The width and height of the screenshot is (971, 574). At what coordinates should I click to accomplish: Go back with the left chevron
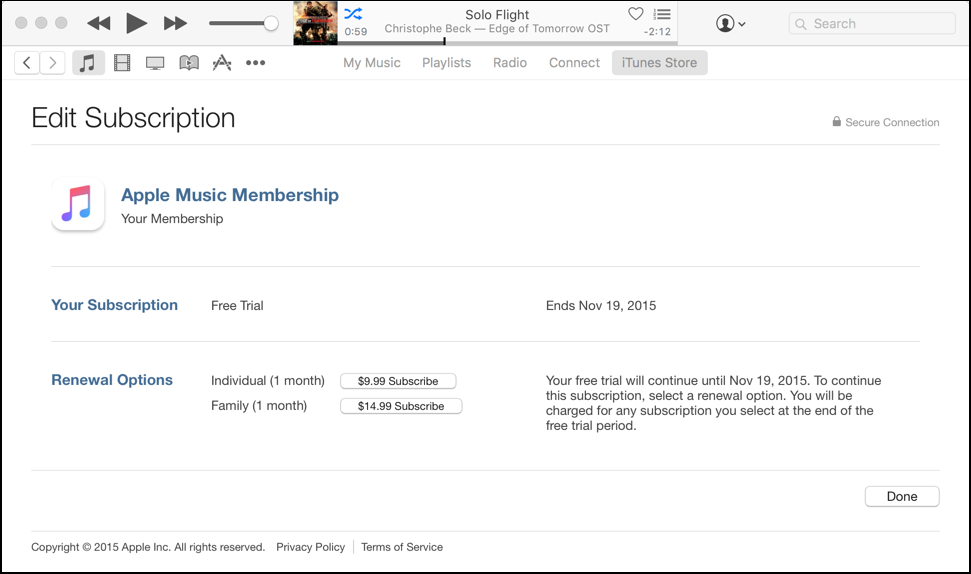pos(27,63)
